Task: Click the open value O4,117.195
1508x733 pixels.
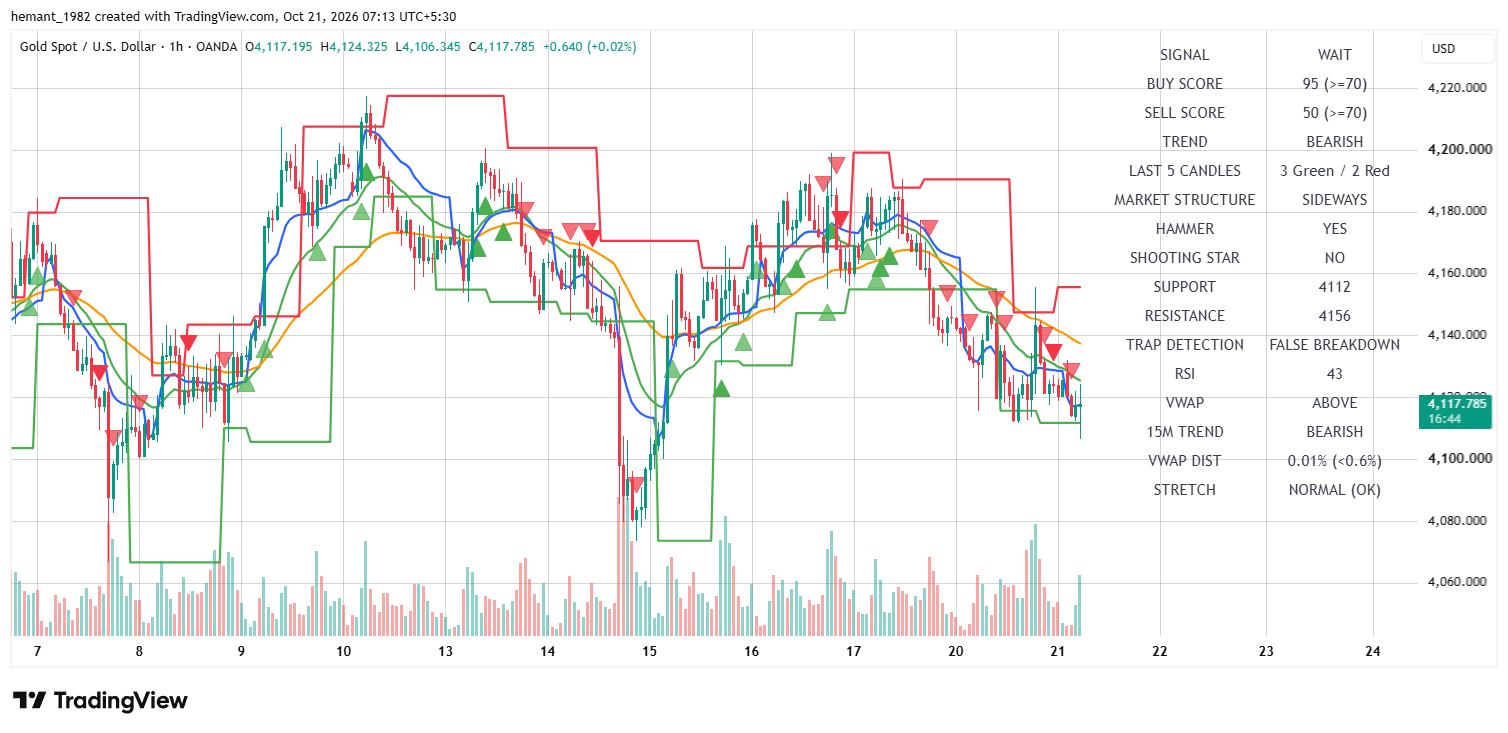Action: coord(281,46)
